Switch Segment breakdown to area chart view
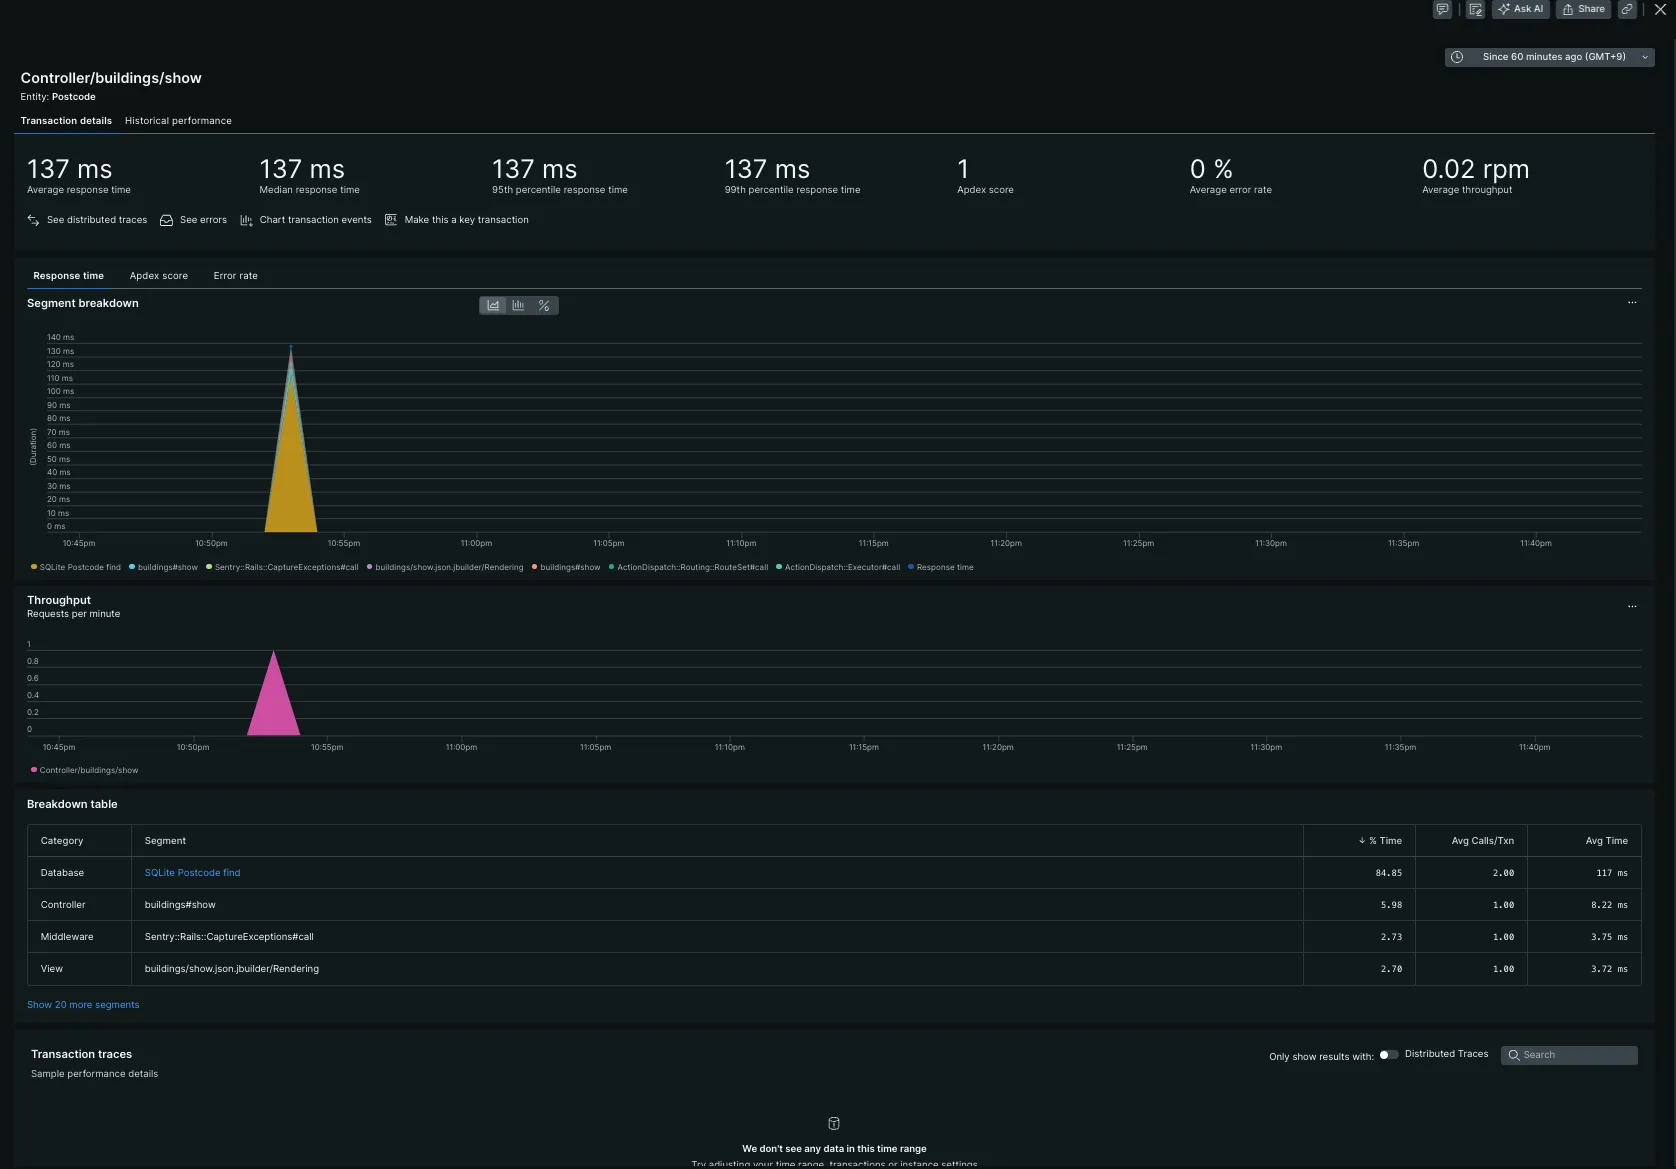 [x=493, y=306]
